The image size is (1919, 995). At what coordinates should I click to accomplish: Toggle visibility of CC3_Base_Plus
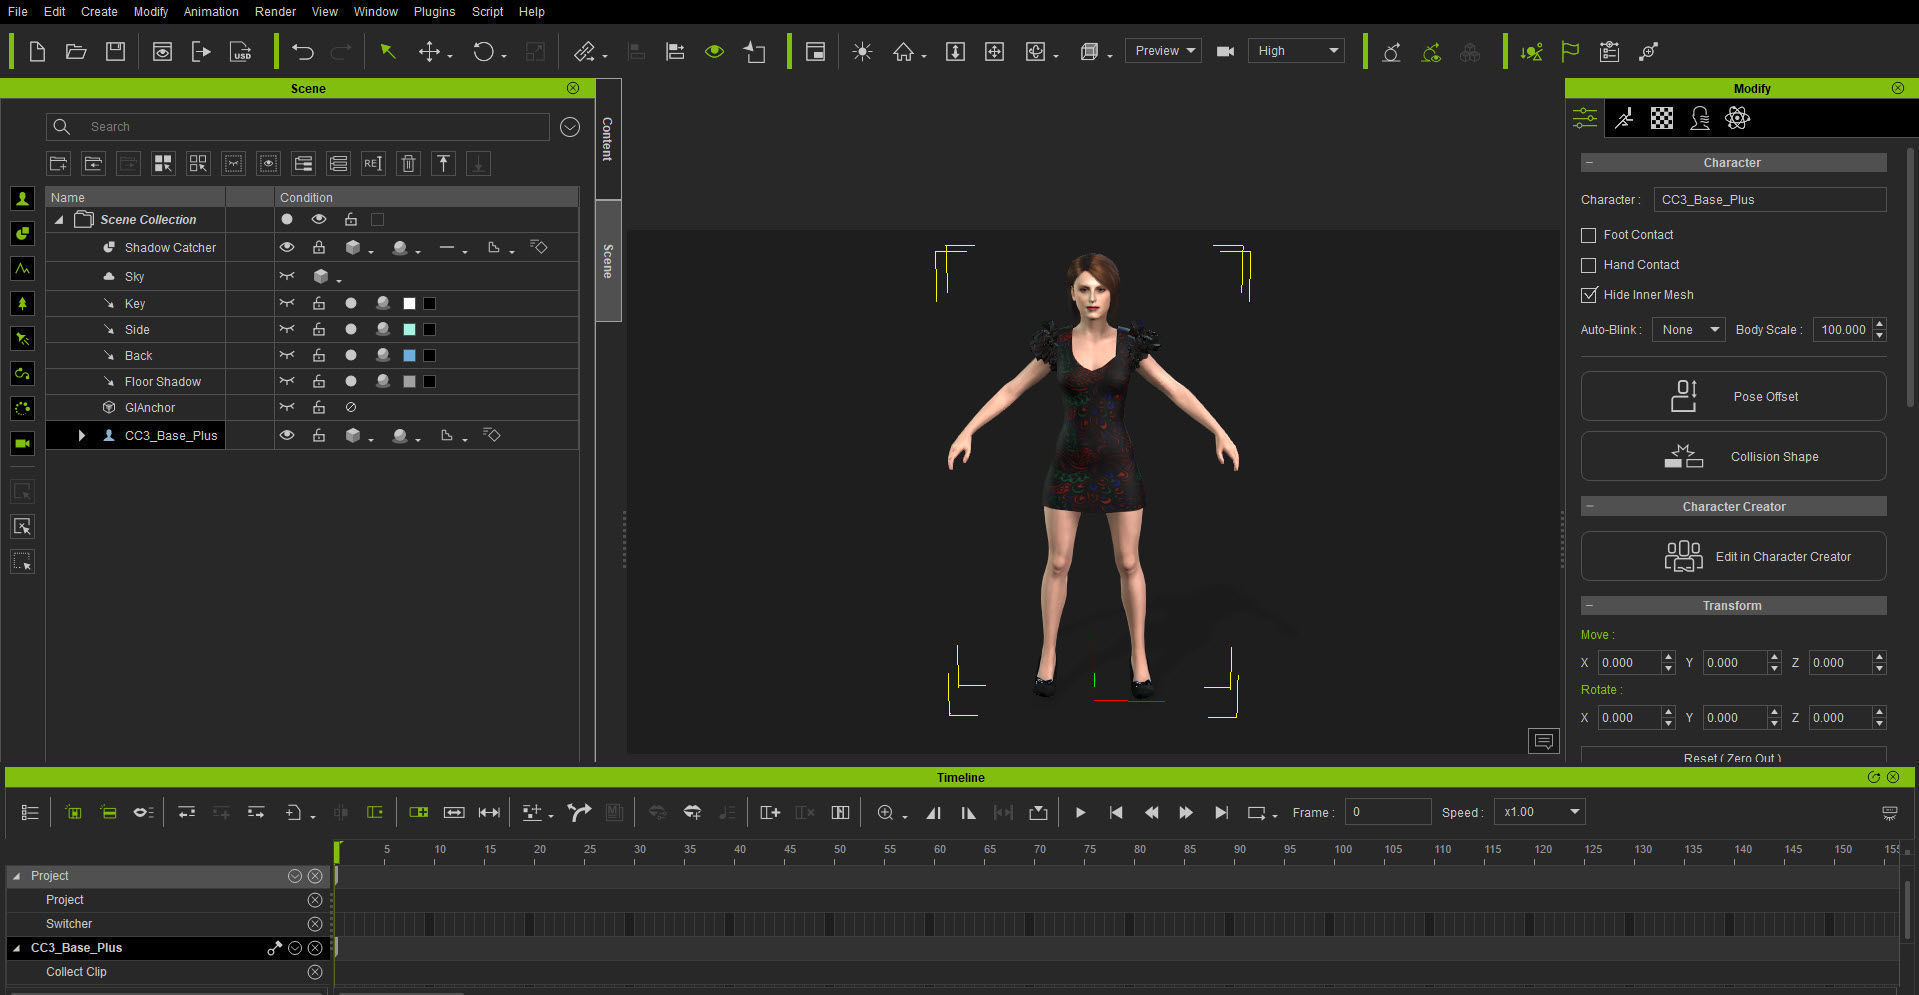[x=287, y=435]
